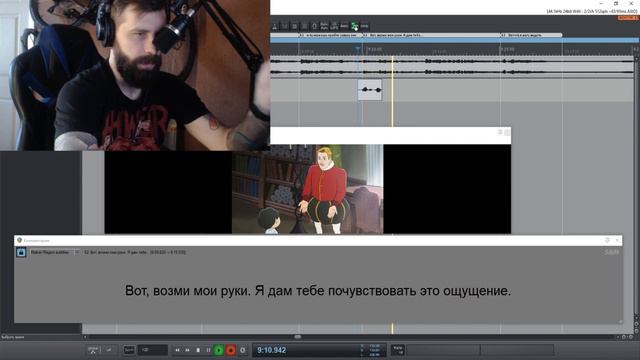Click the subtitle text starting with 'Вот, возми'

(318, 291)
